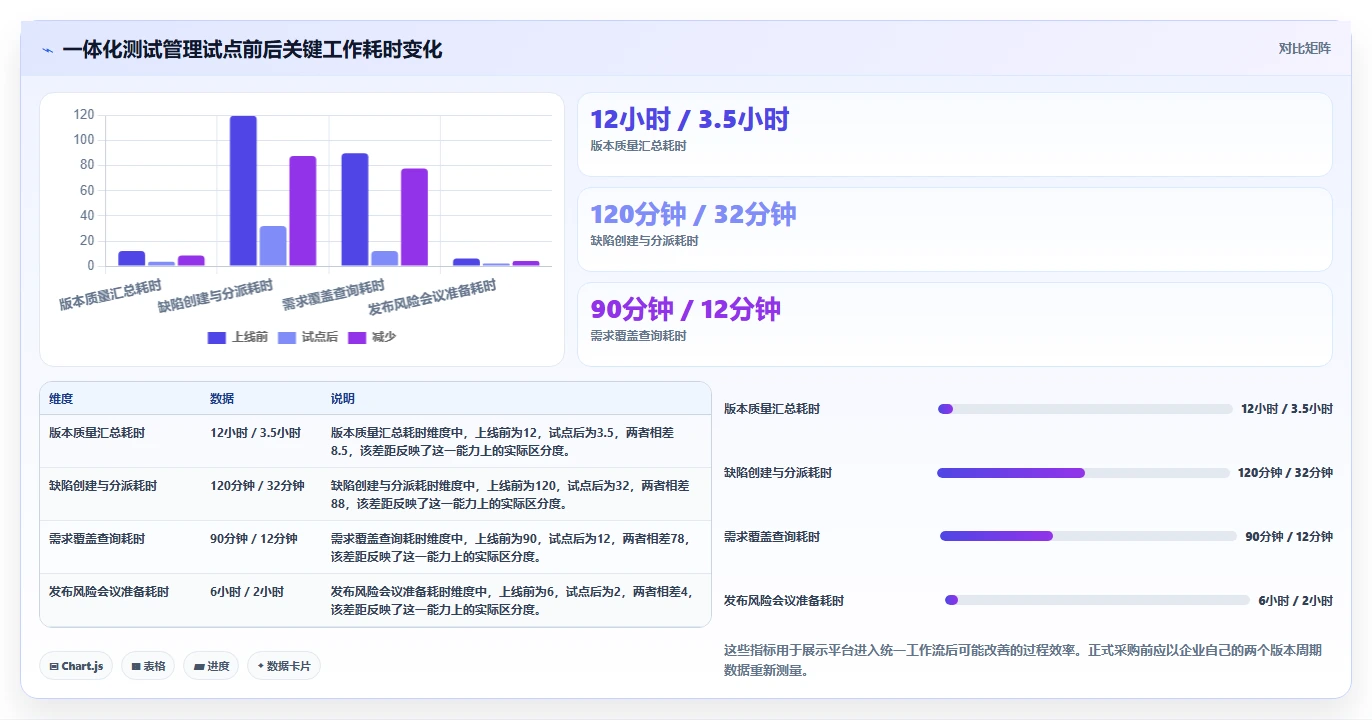
Task: Toggle the 上线前 legend item in chart
Action: point(238,337)
